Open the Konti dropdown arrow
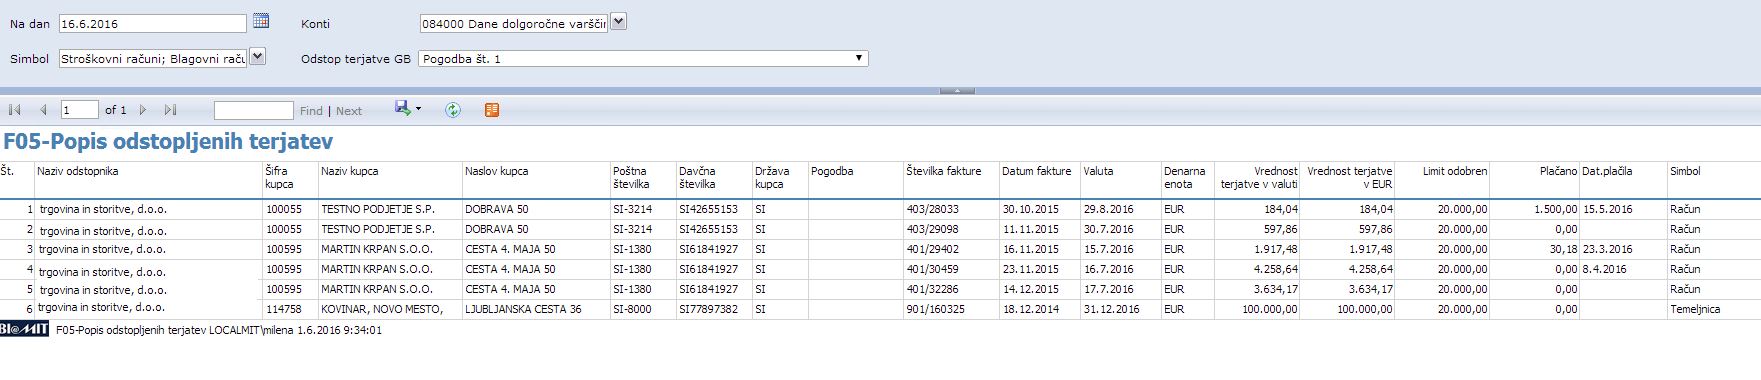 click(618, 21)
